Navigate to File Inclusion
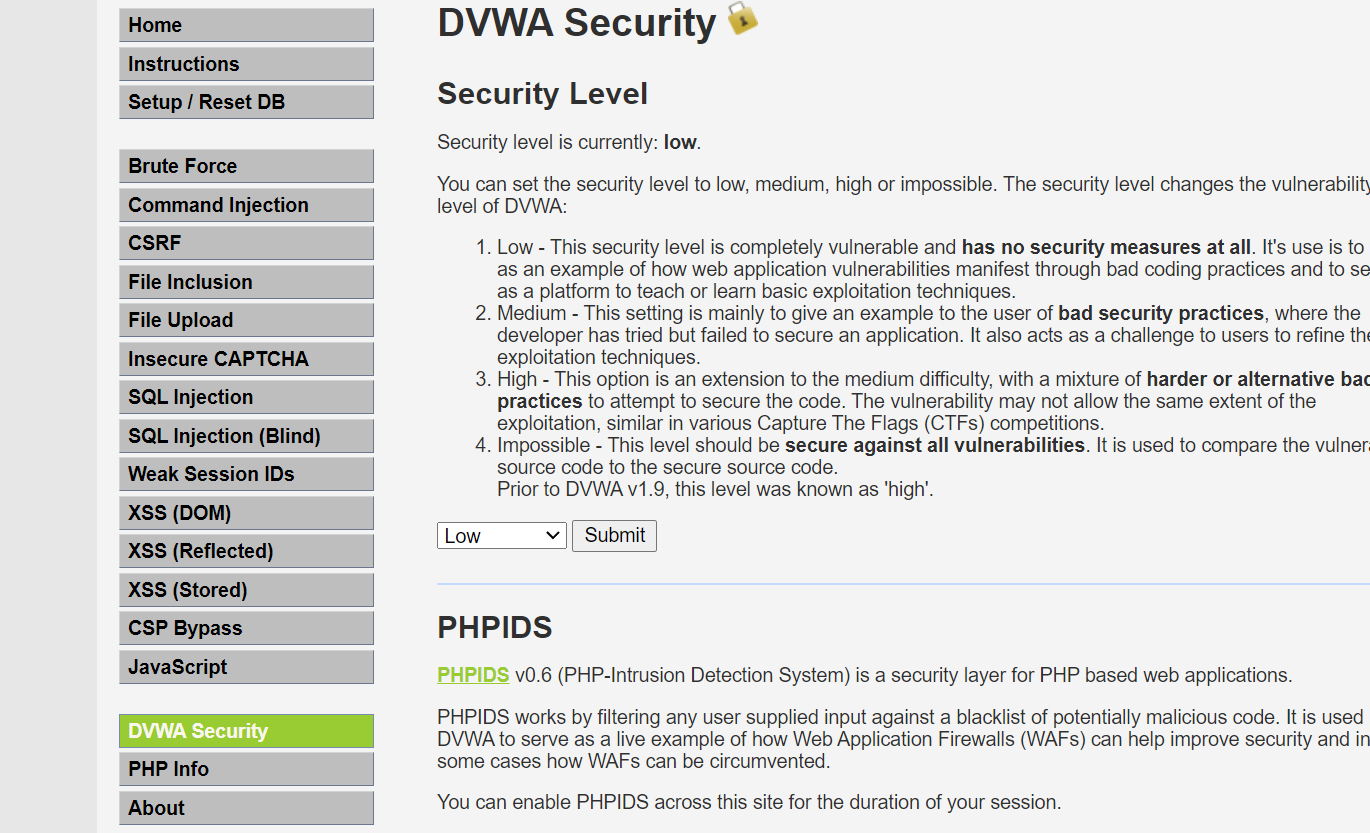The width and height of the screenshot is (1370, 833). tap(246, 282)
